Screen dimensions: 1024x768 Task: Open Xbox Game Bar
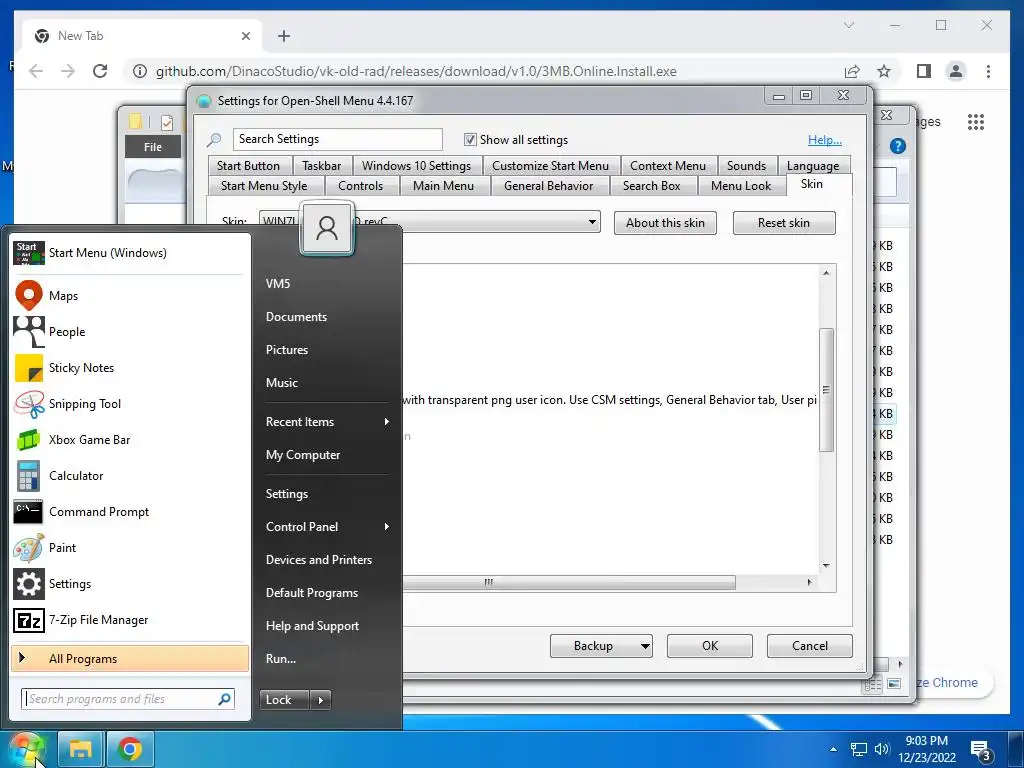(130, 440)
